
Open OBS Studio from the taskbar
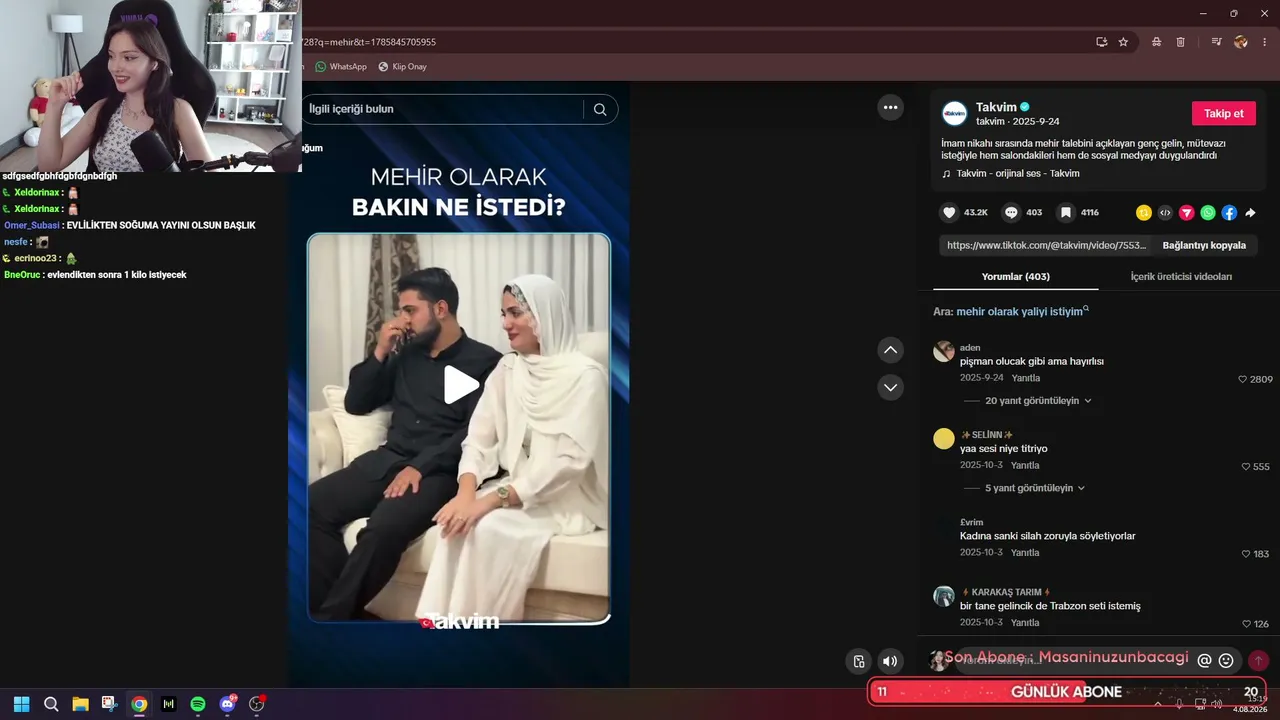pyautogui.click(x=256, y=704)
